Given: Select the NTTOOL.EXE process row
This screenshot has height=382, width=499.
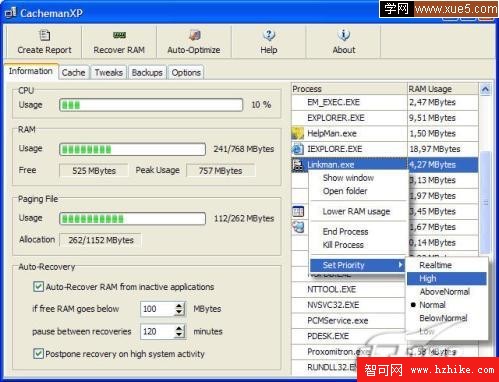Looking at the screenshot, I should click(x=348, y=289).
